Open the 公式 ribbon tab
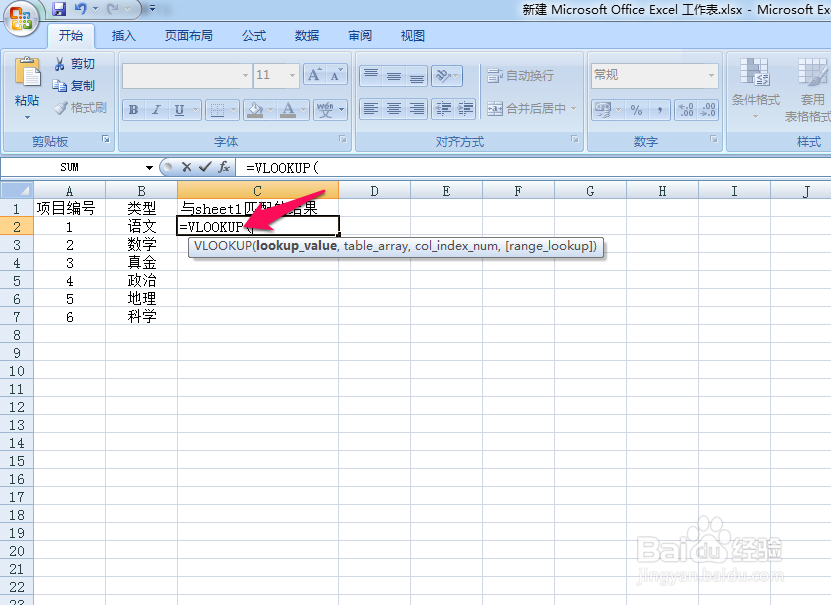 [x=254, y=35]
